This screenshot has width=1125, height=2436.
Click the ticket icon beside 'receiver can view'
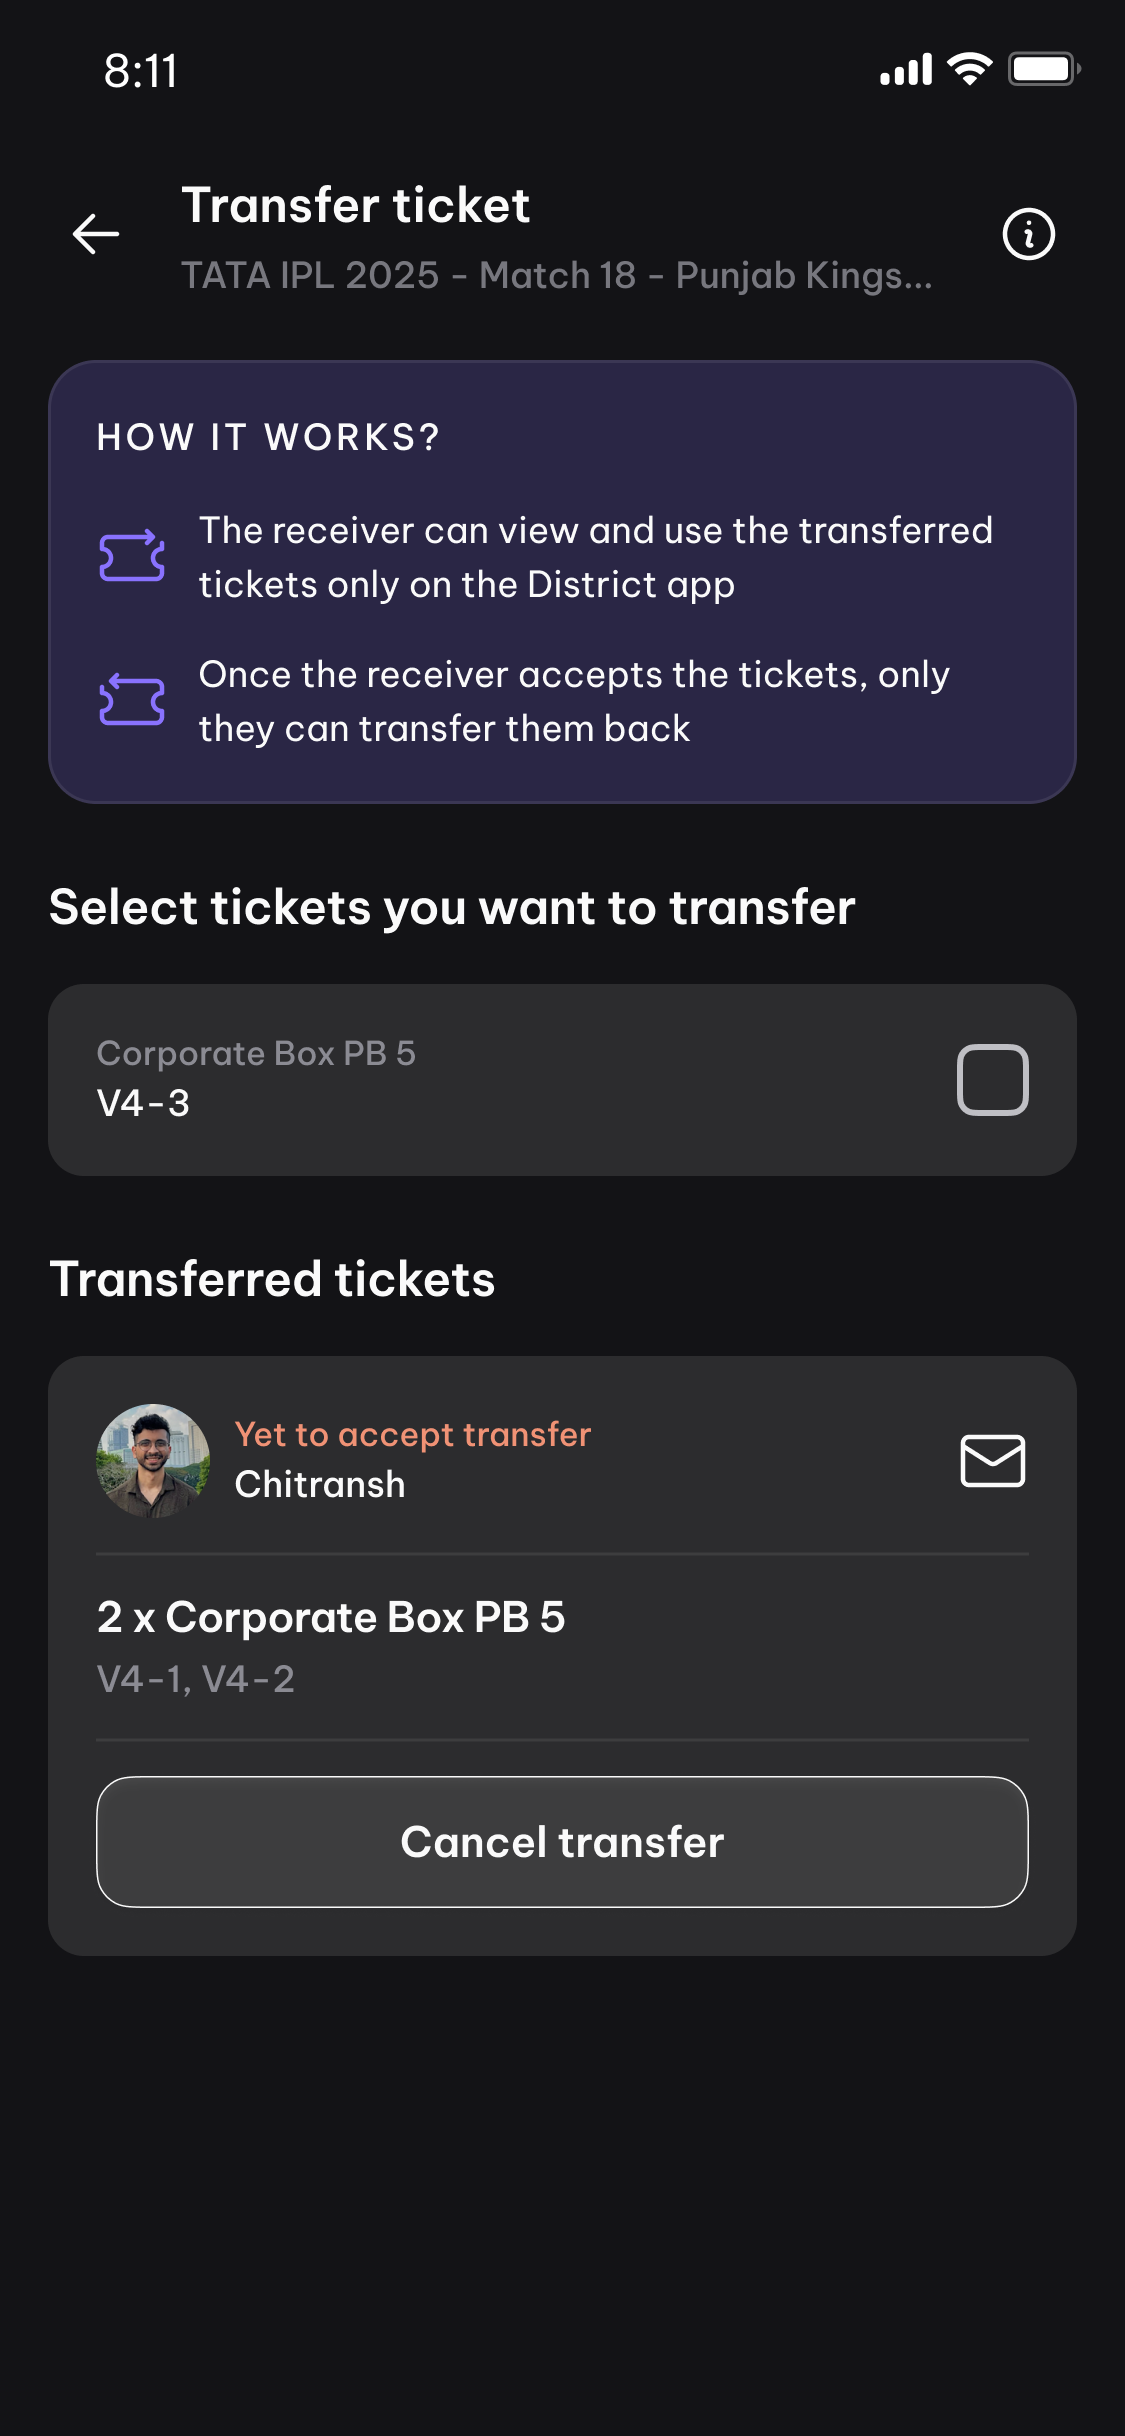point(132,556)
